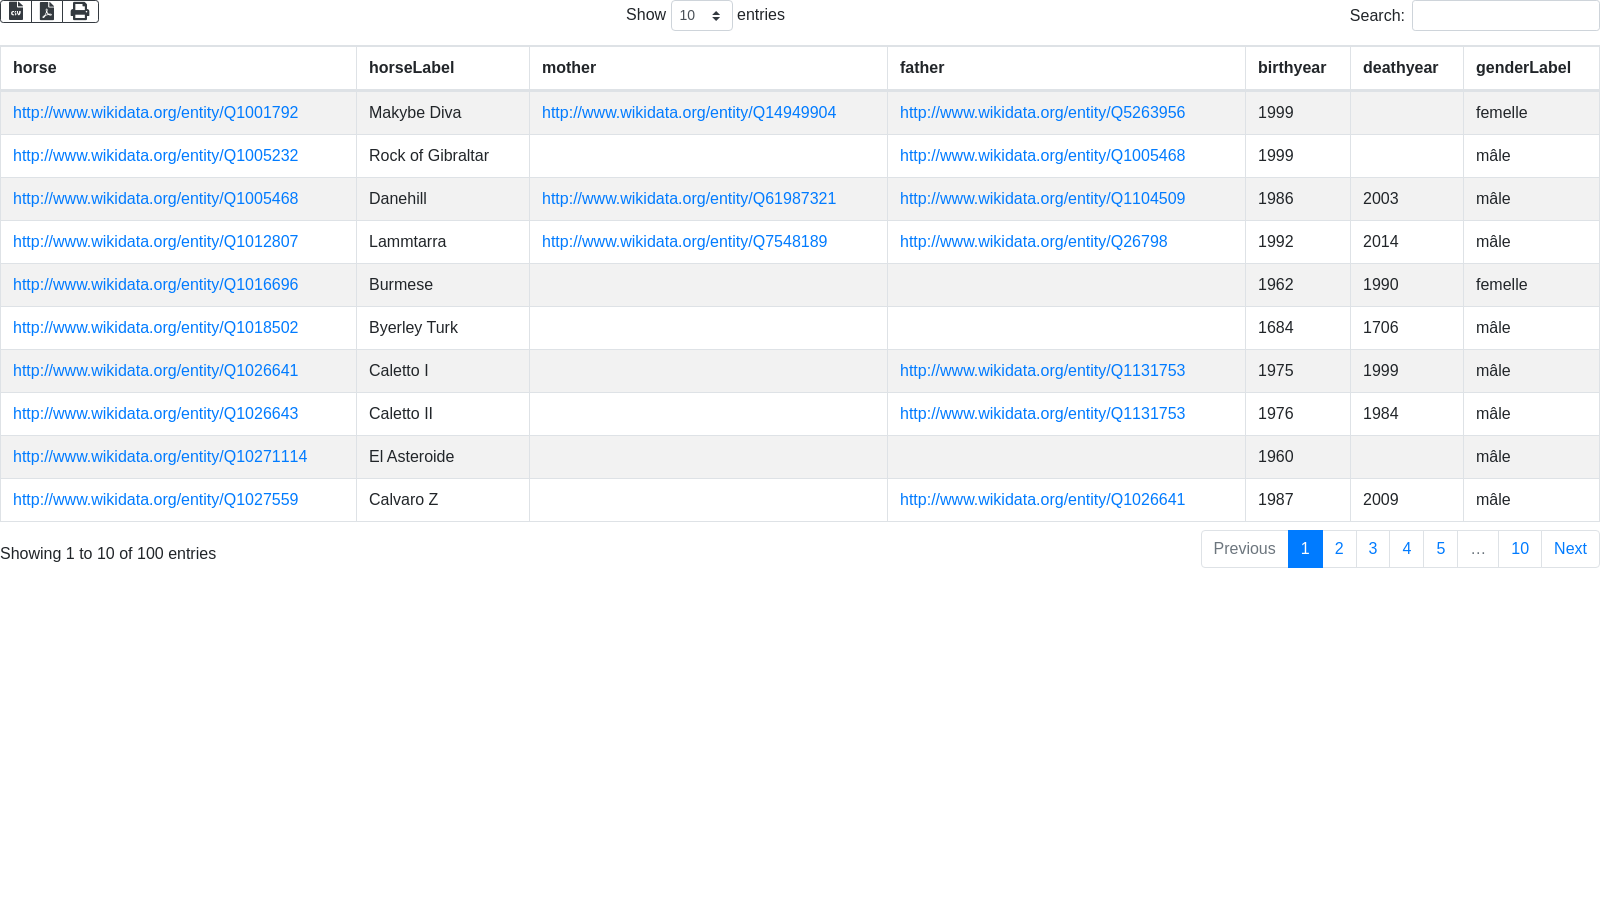
Task: Open Calvaro Z's father link Q1026641
Action: click(x=1042, y=500)
